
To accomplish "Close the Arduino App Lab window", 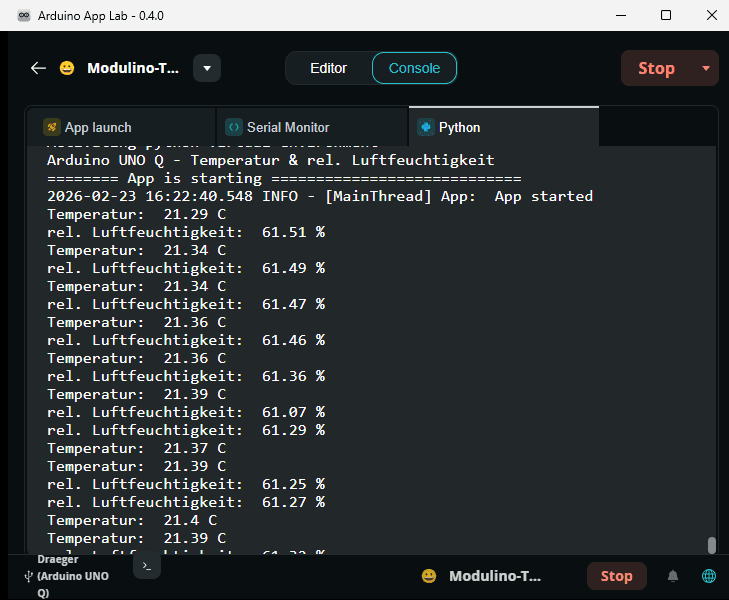I will (x=711, y=15).
